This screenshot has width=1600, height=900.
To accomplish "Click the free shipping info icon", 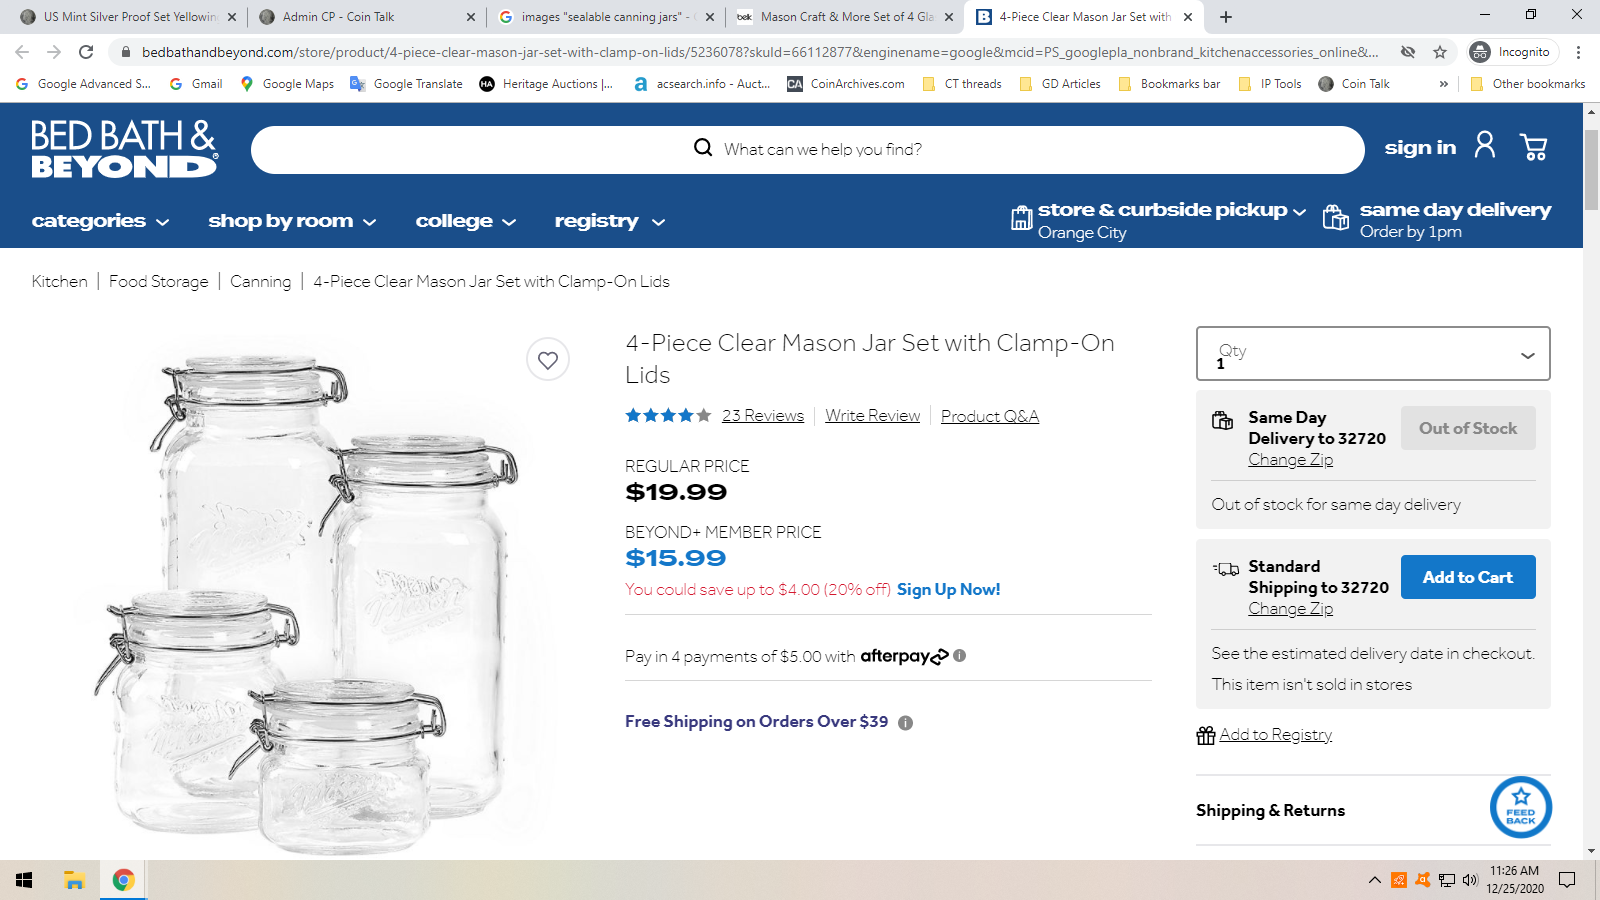I will (905, 723).
